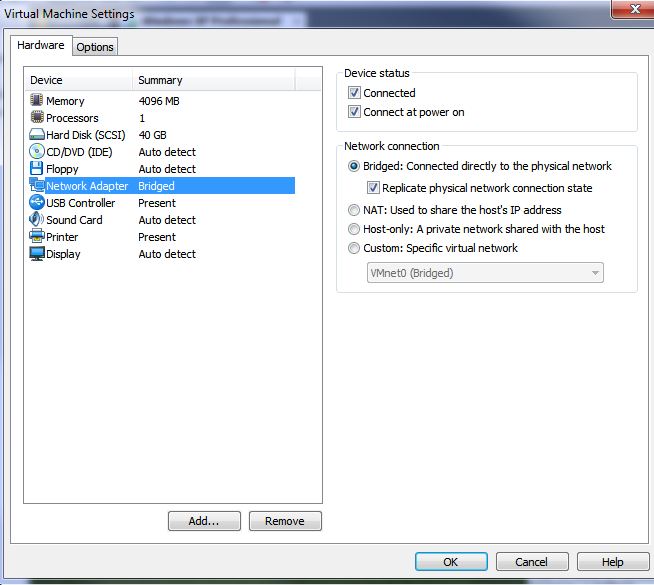Image resolution: width=654 pixels, height=585 pixels.
Task: Select the Printer device label
Action: 62,237
